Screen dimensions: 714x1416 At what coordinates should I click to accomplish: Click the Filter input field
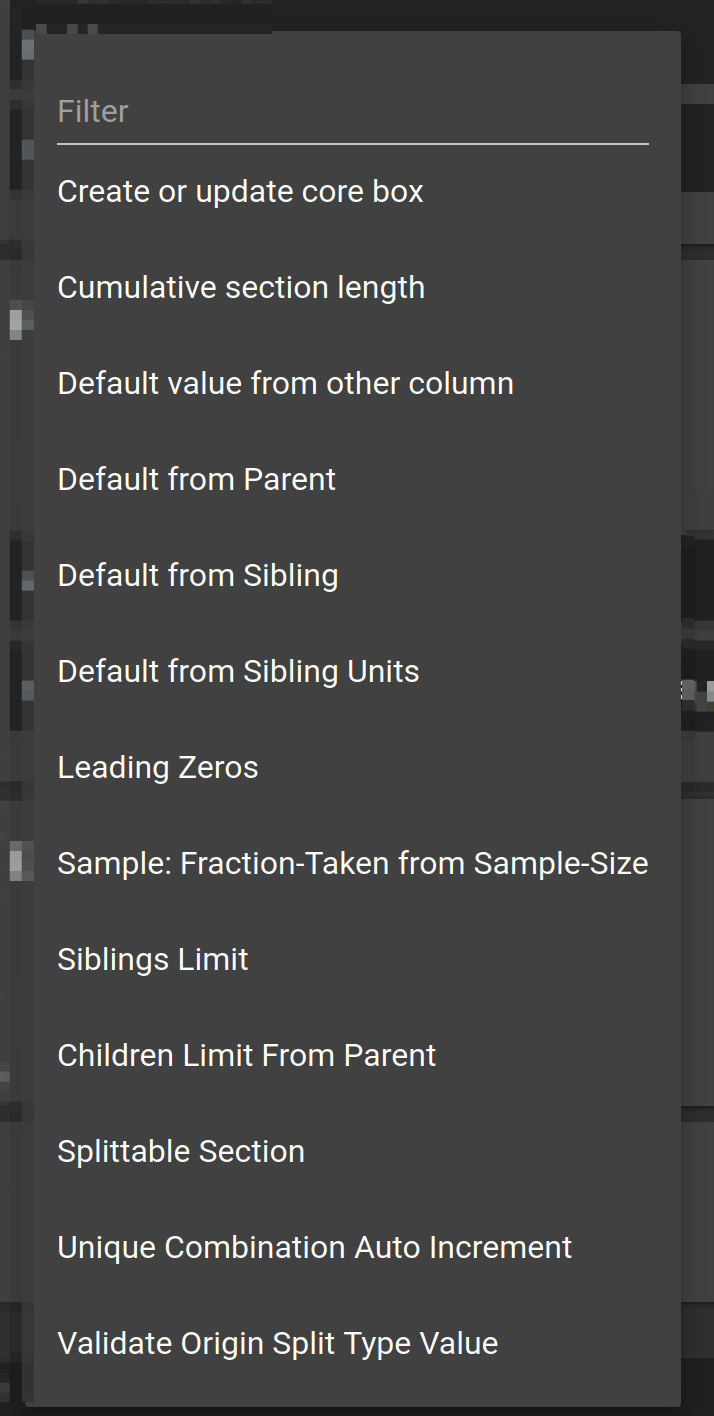click(352, 111)
